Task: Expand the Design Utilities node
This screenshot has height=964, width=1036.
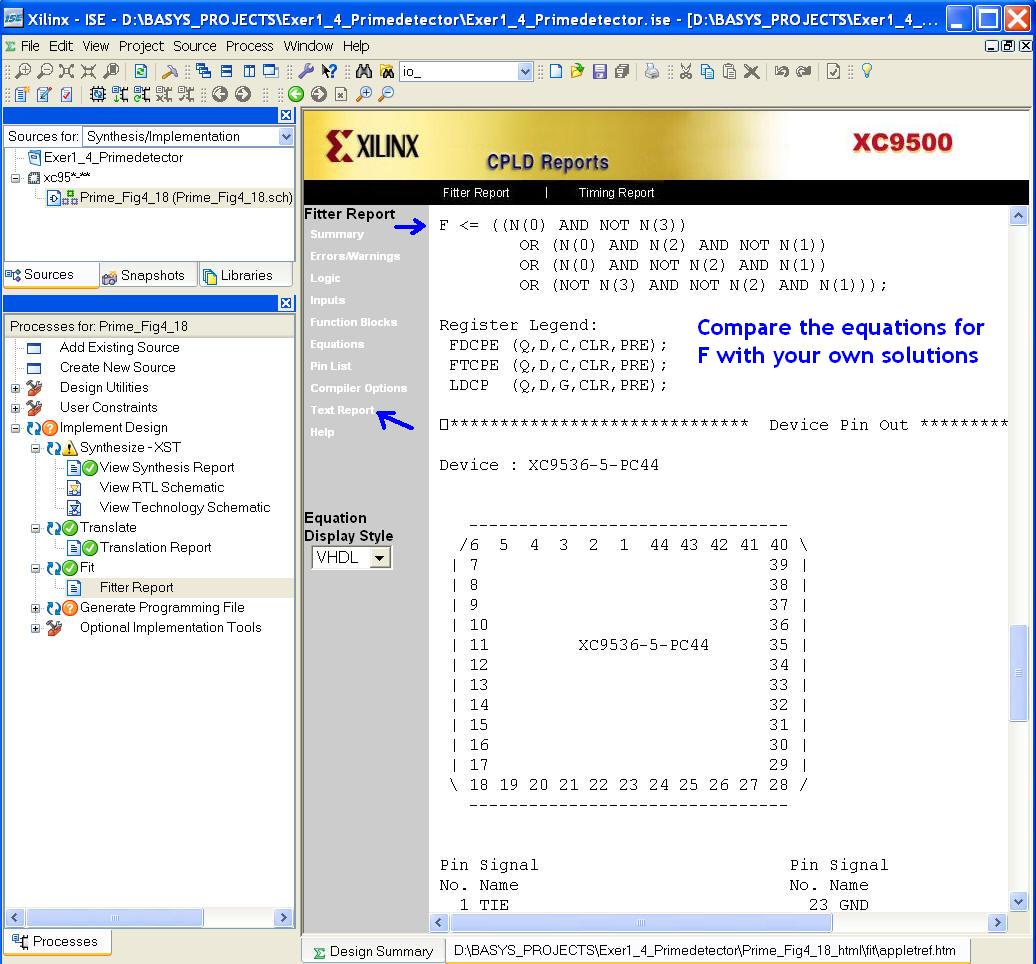Action: click(16, 388)
